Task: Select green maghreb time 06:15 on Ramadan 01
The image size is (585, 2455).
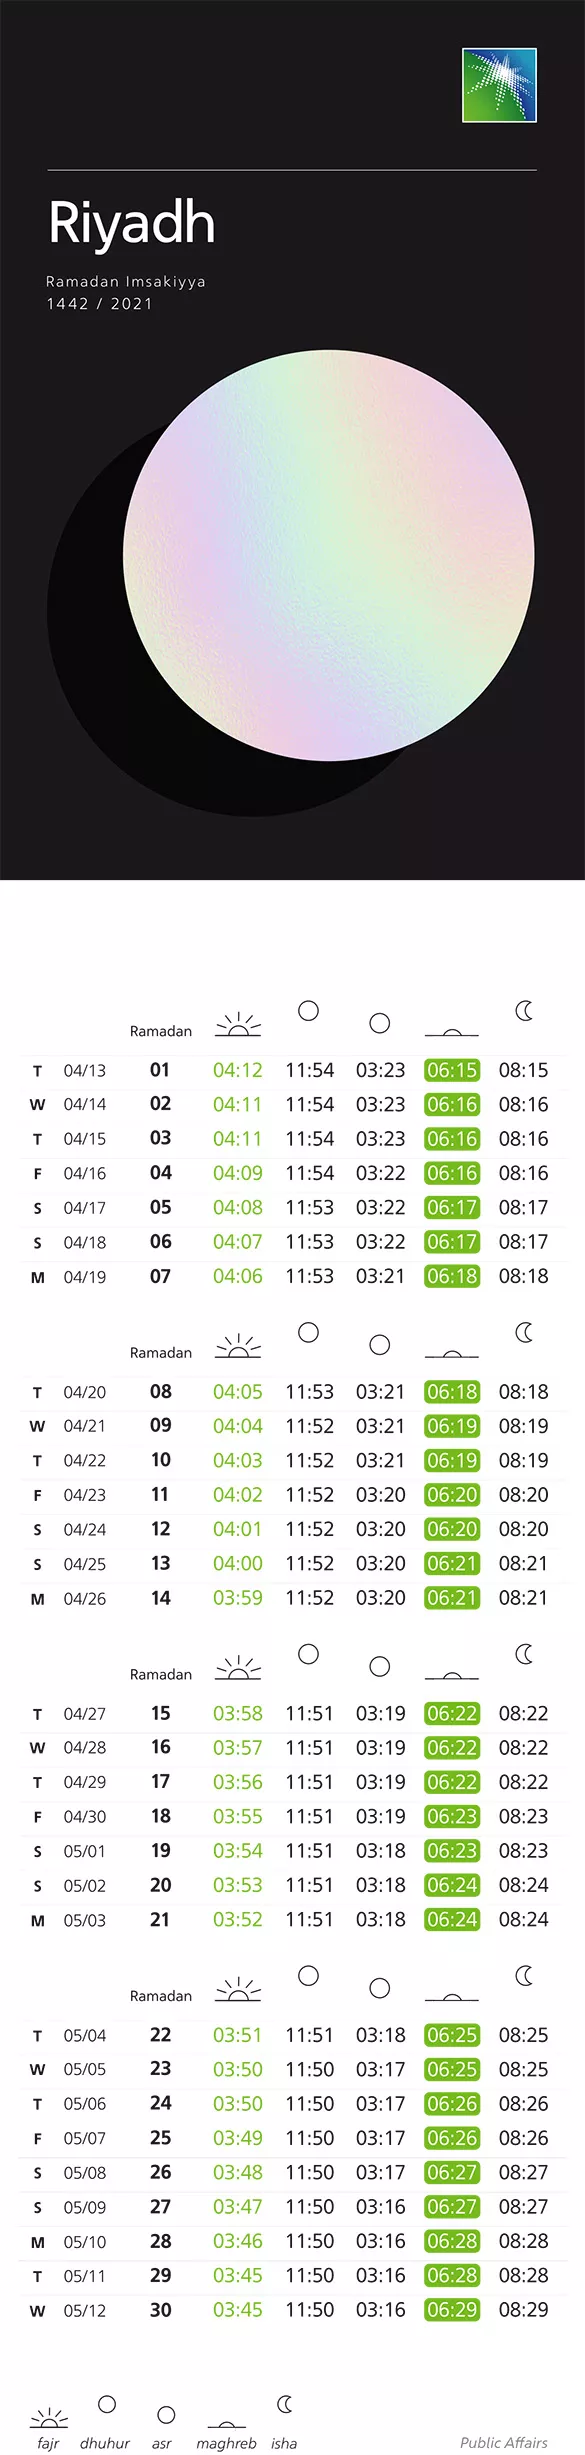Action: pos(452,1070)
